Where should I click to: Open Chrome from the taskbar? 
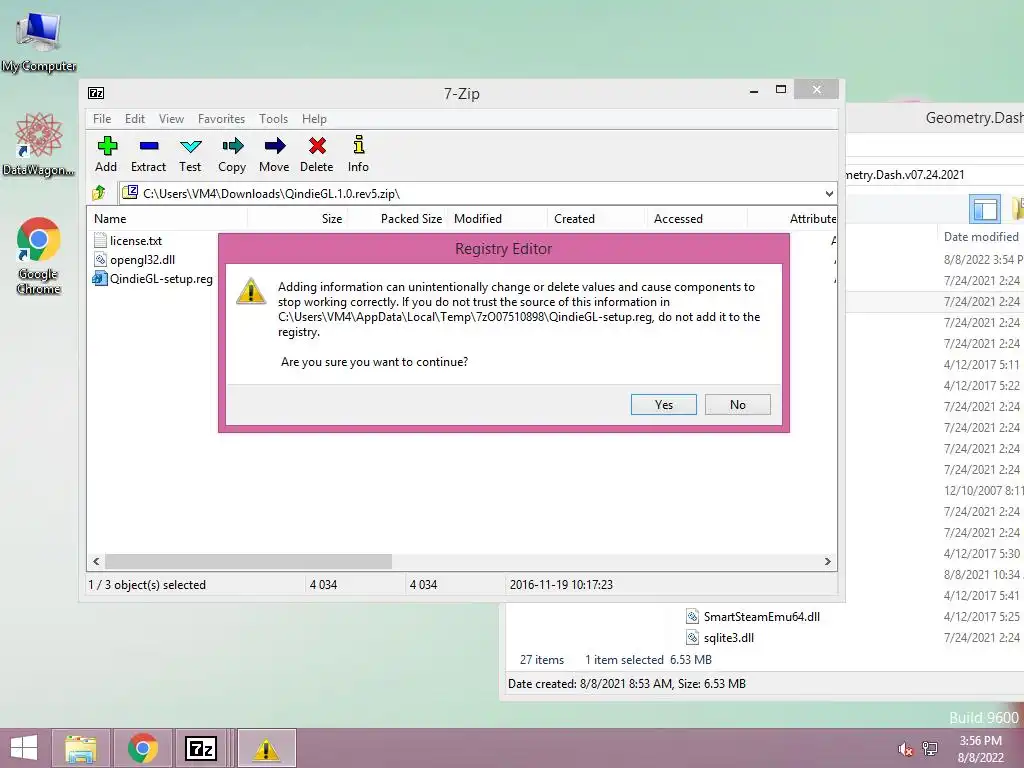[x=142, y=748]
